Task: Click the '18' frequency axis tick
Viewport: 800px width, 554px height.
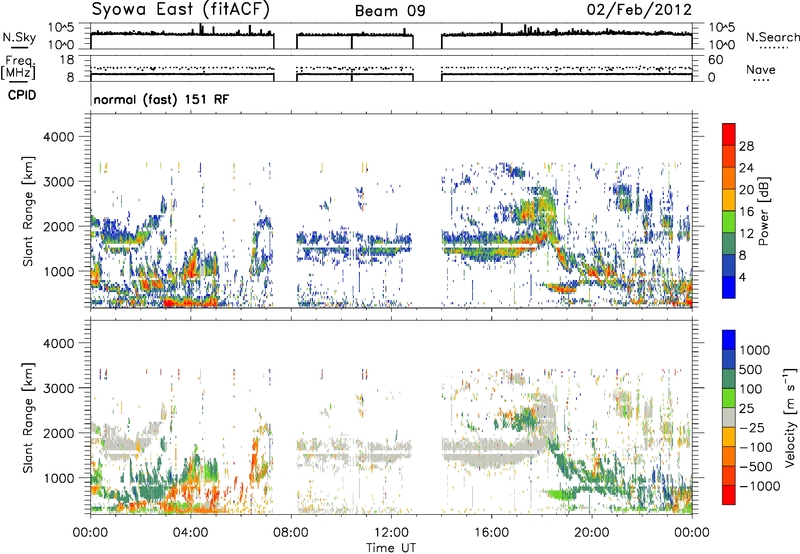Action: [67, 60]
